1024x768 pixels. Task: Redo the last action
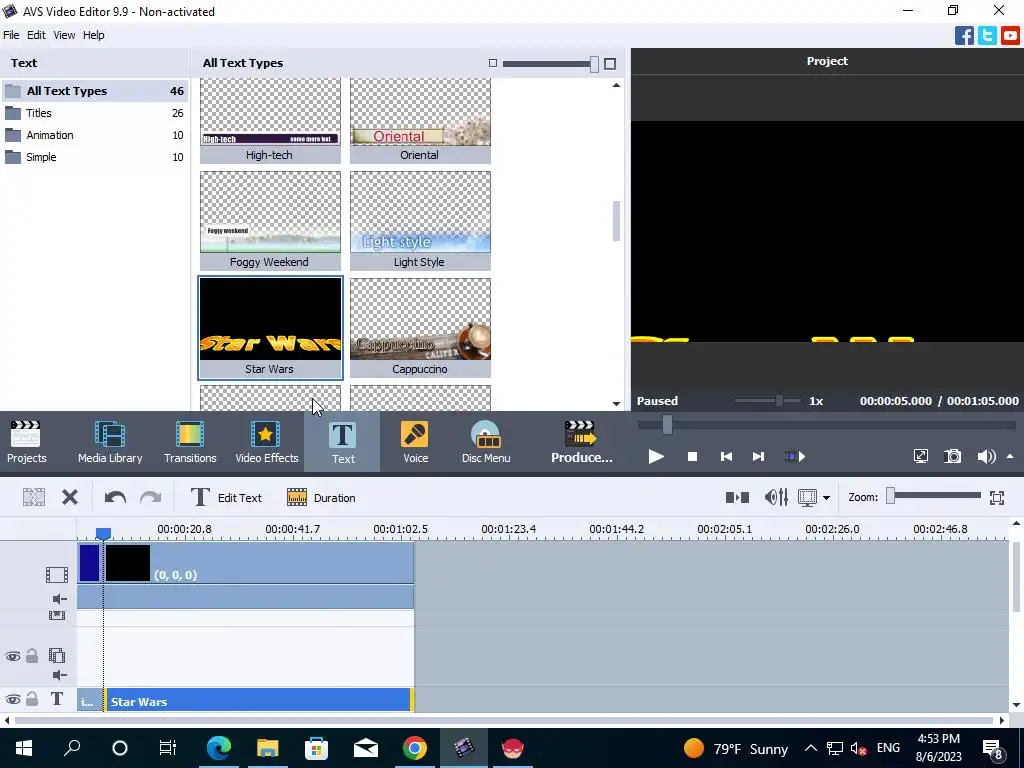[151, 498]
